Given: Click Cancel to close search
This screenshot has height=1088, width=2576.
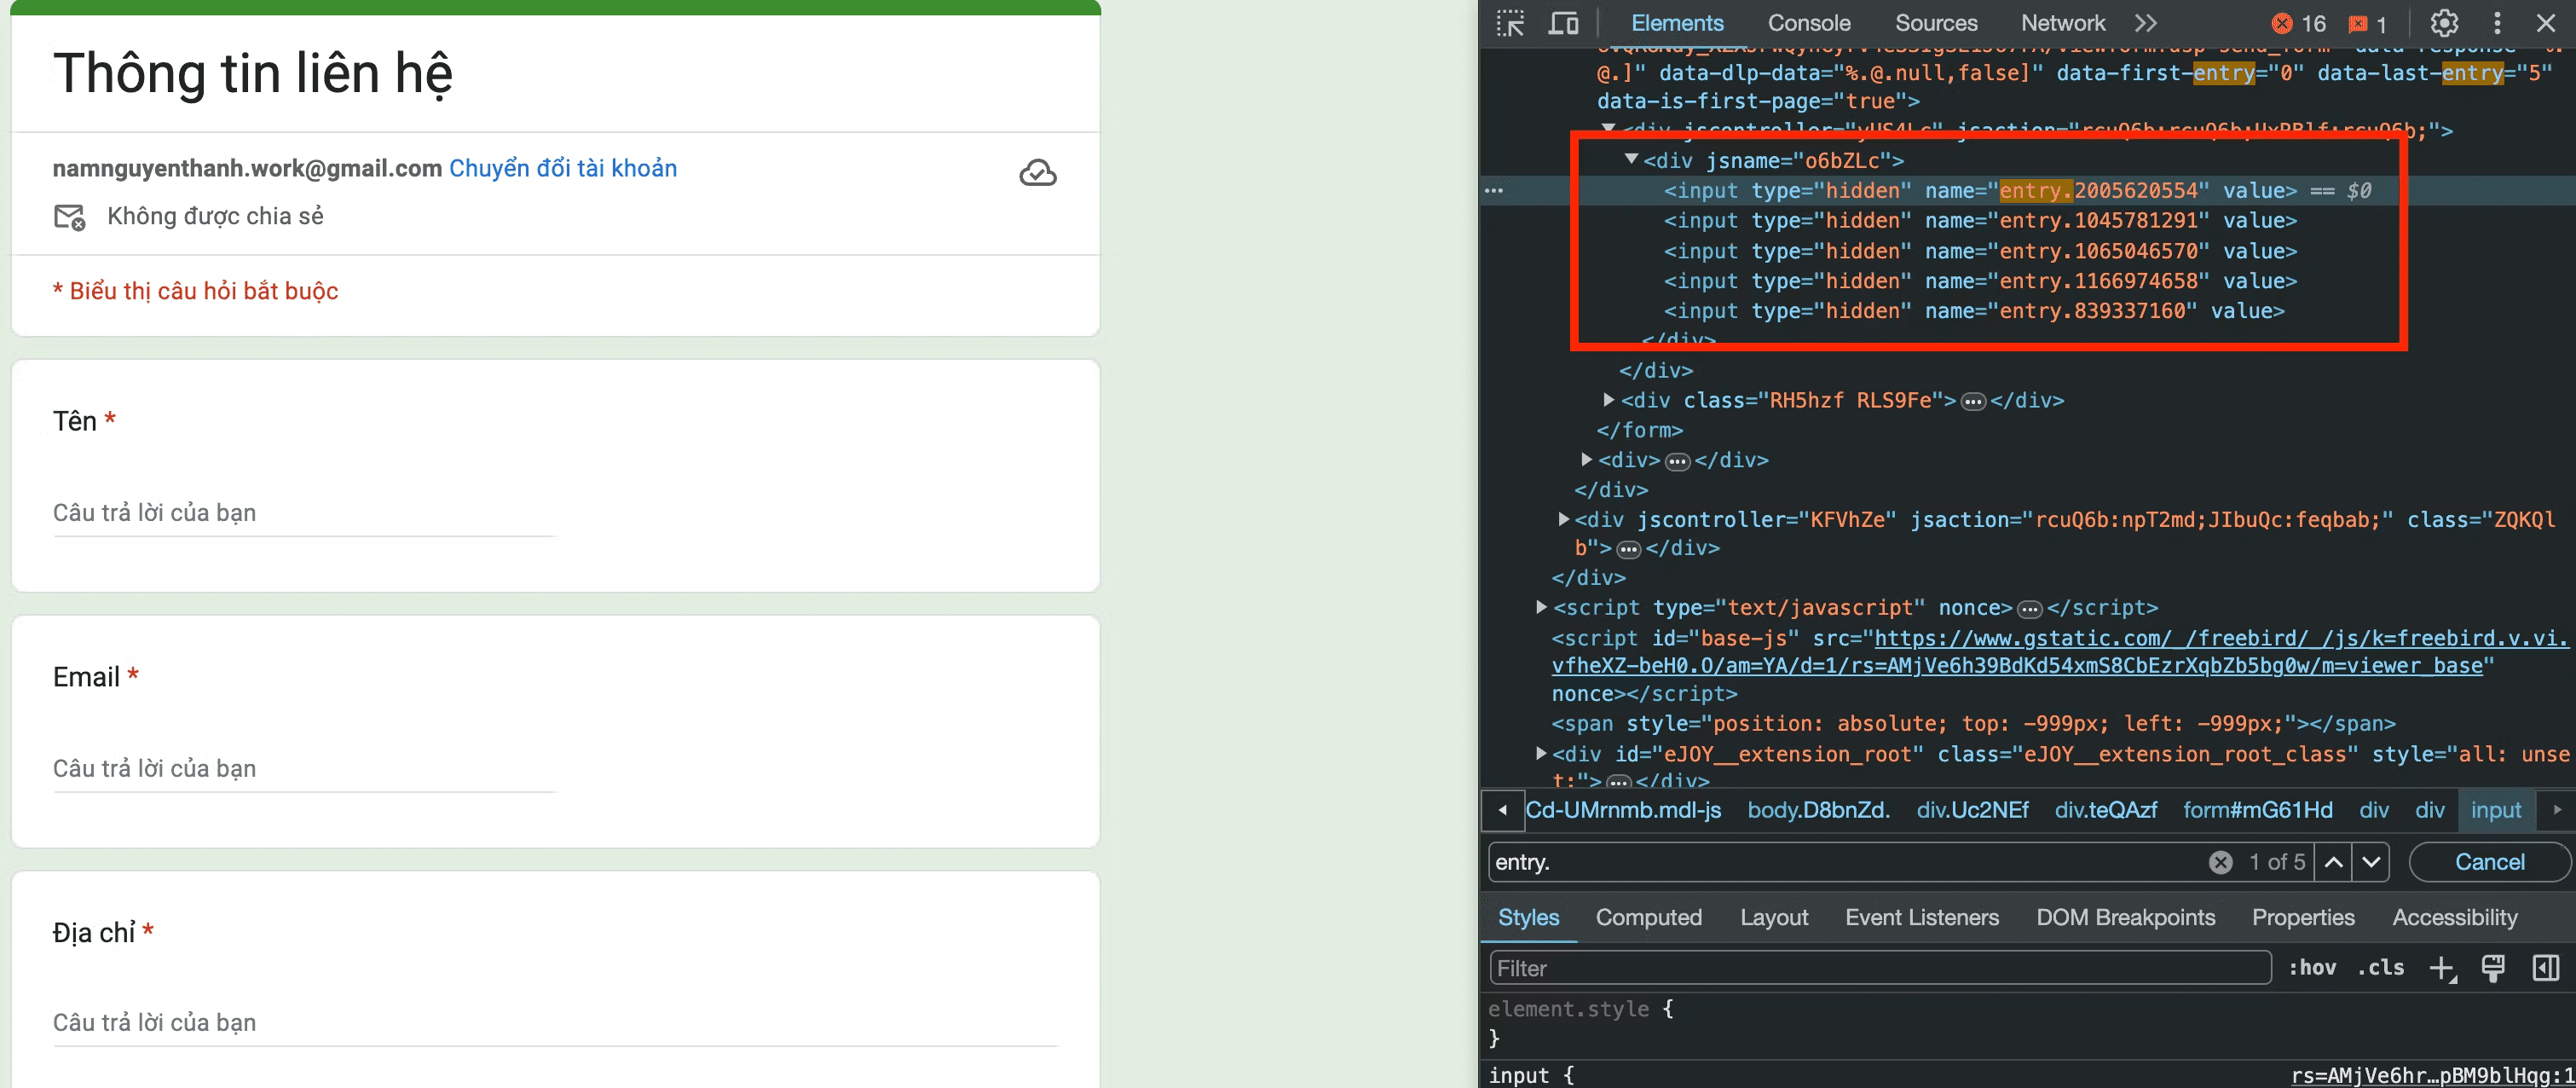Looking at the screenshot, I should 2489,862.
